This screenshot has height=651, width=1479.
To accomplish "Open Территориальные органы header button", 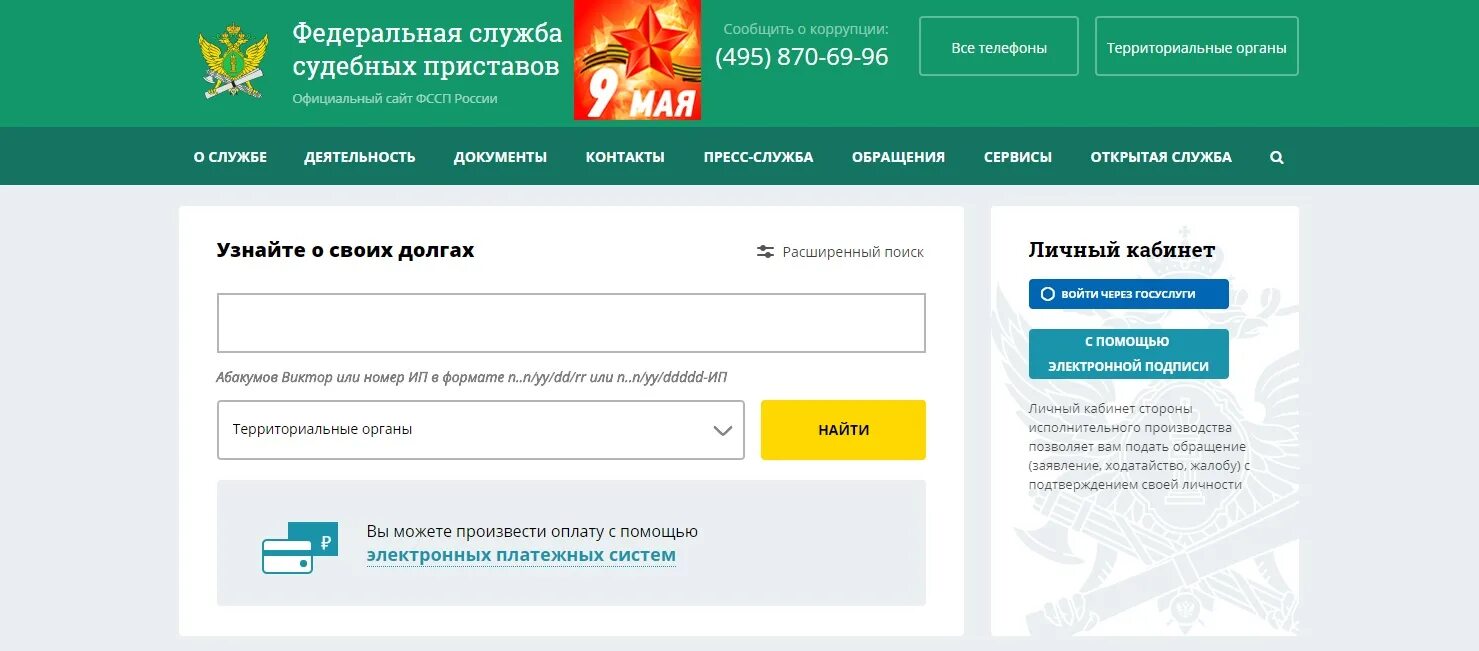I will click(1197, 46).
